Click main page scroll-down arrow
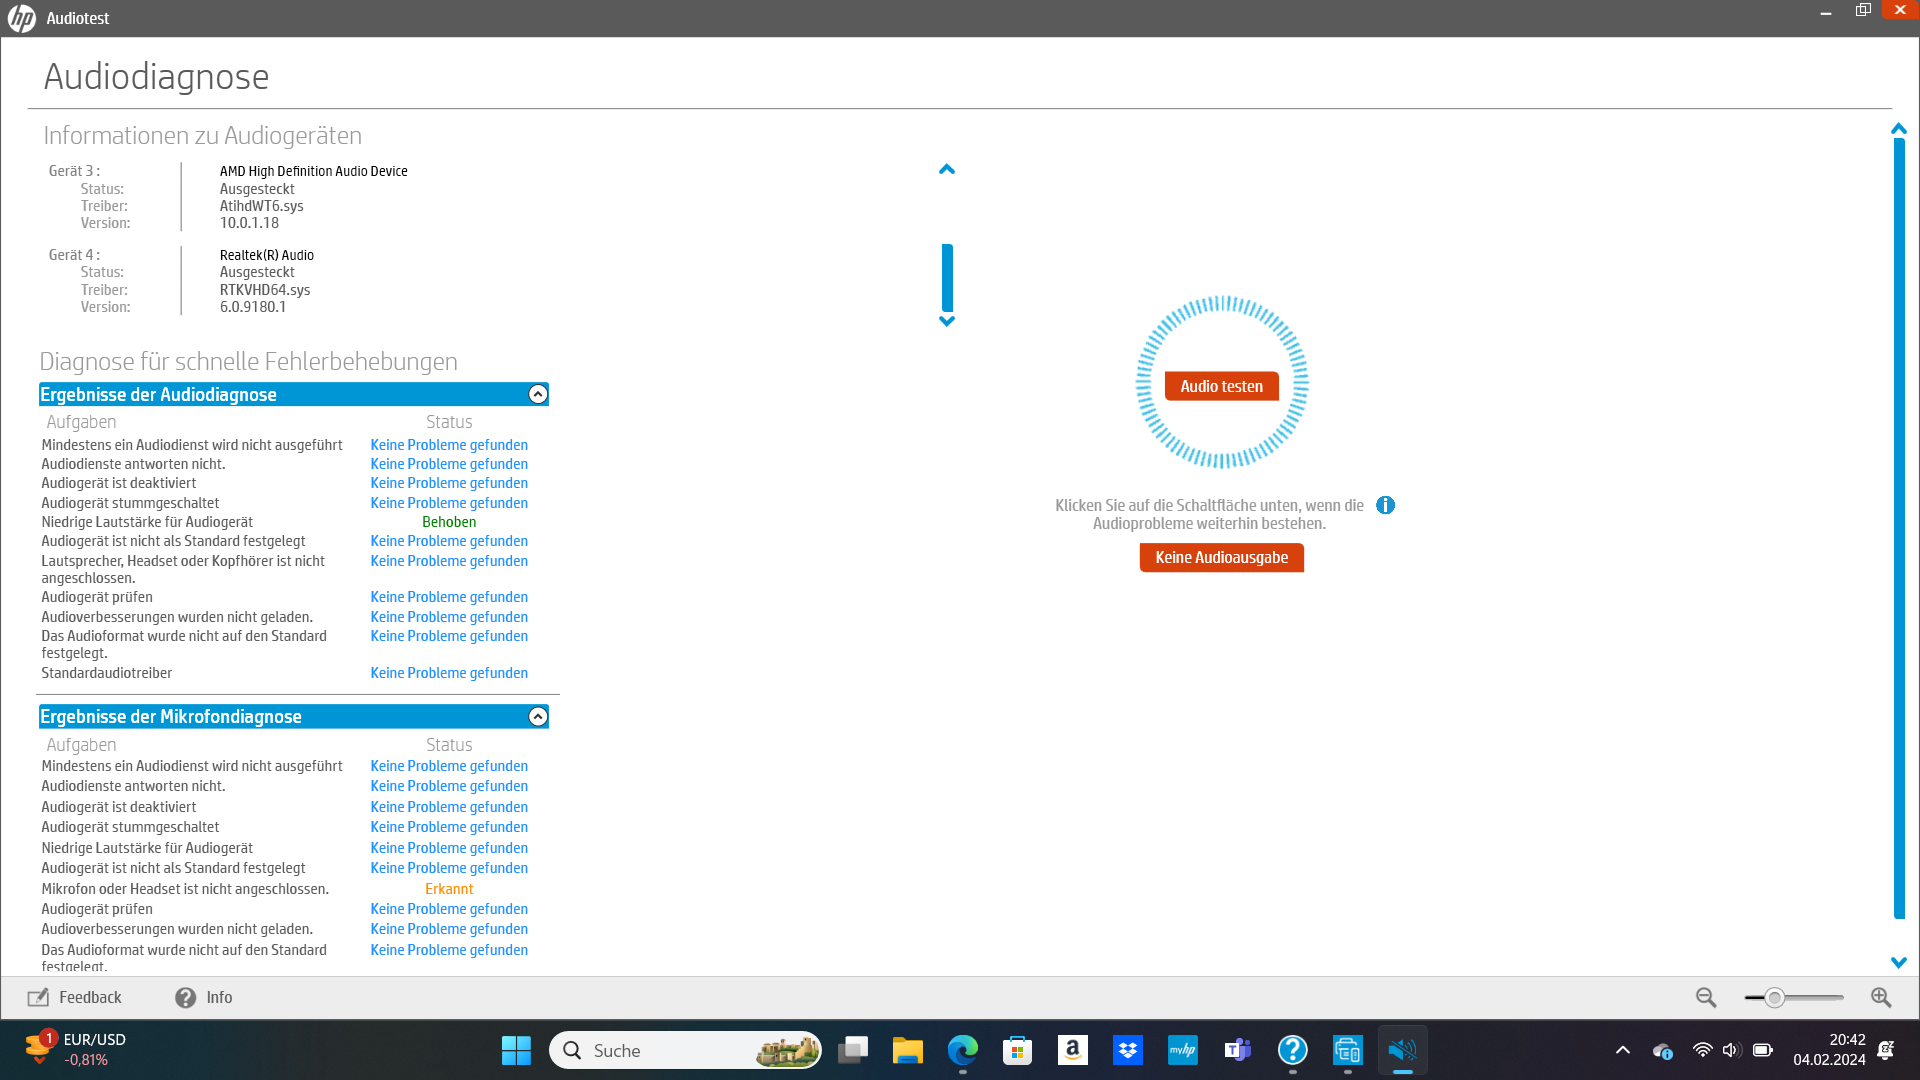Image resolution: width=1920 pixels, height=1080 pixels. (1899, 962)
